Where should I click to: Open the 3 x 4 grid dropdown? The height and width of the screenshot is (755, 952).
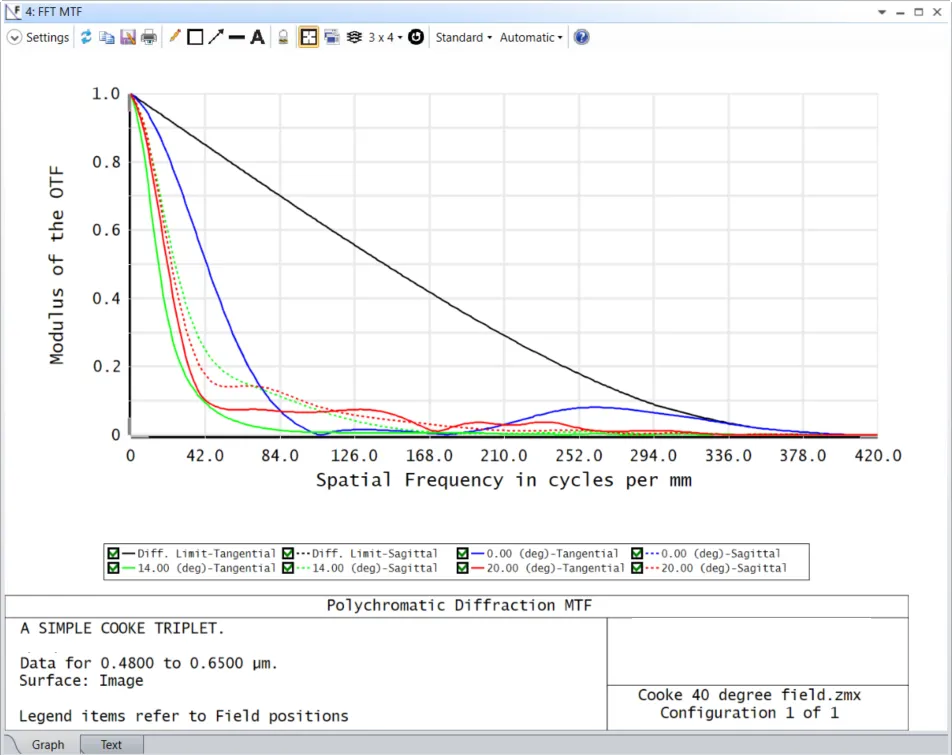tap(385, 37)
